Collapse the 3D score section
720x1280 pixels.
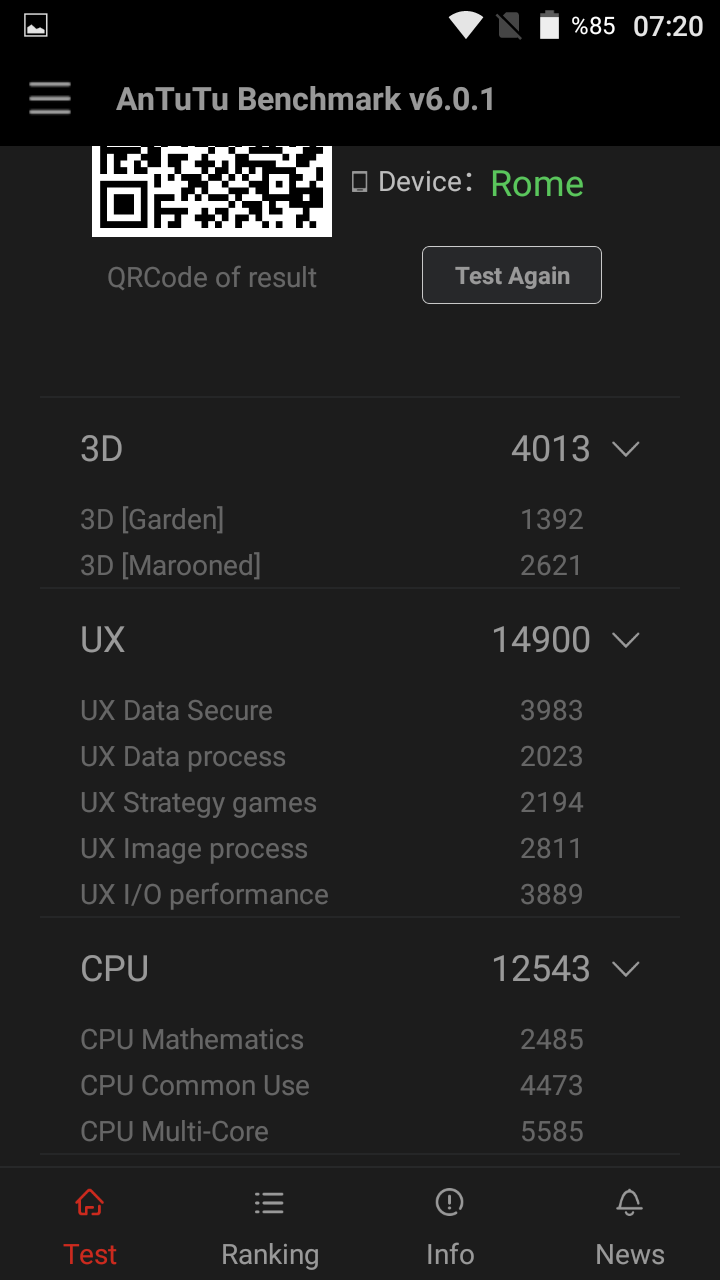pos(626,449)
